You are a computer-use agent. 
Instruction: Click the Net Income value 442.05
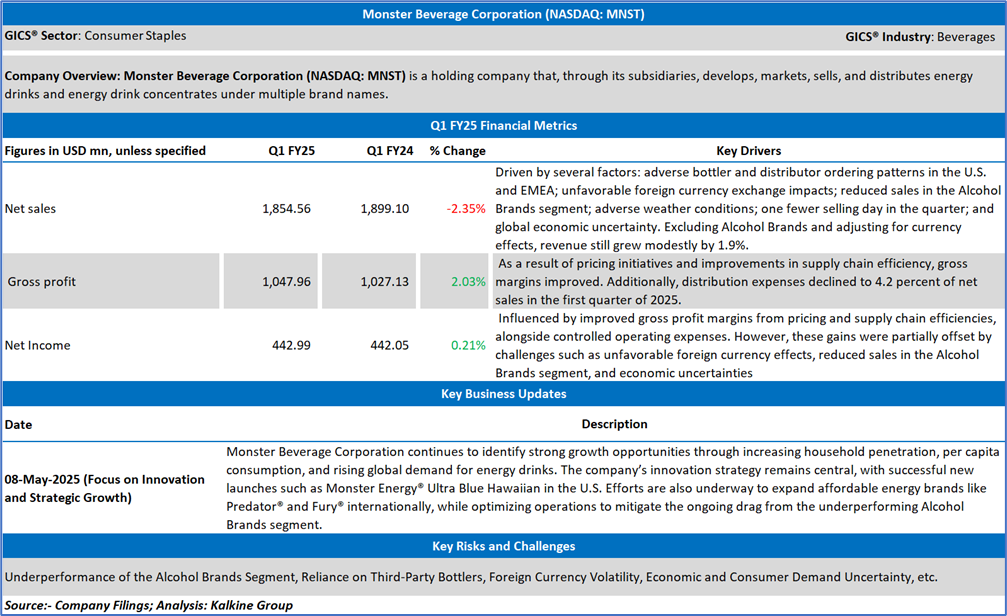coord(389,346)
